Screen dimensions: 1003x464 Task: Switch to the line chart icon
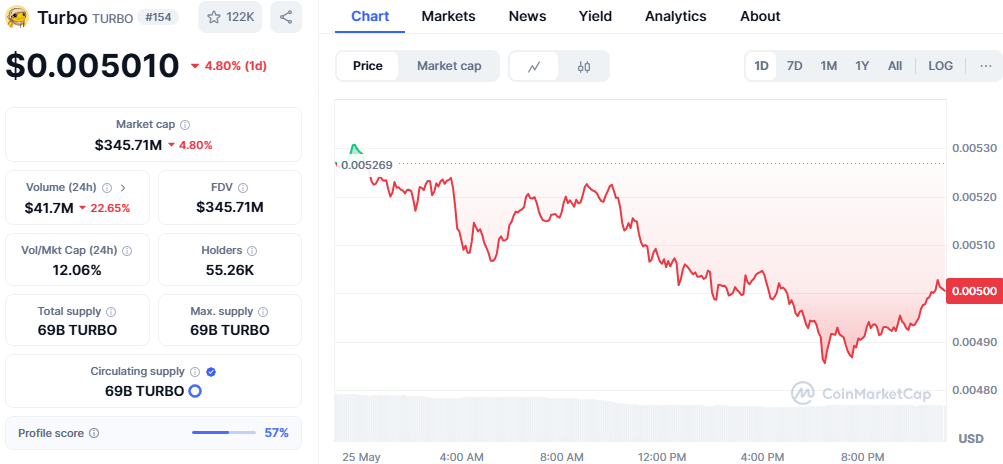click(x=534, y=66)
